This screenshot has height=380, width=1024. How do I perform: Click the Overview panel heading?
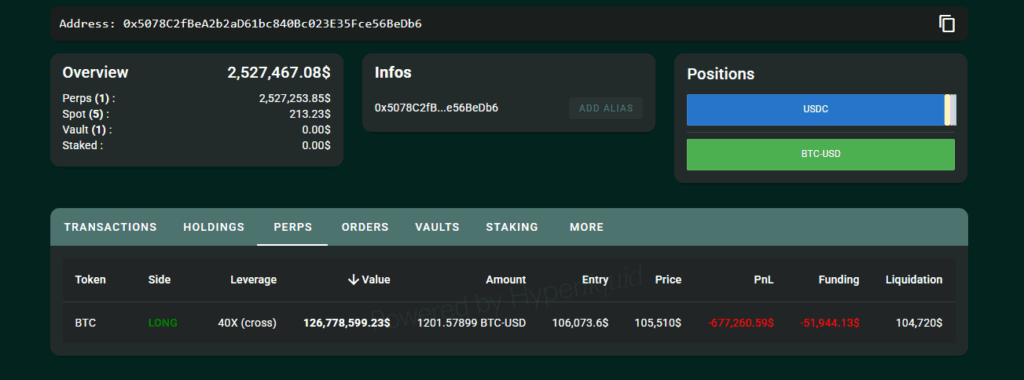point(95,72)
